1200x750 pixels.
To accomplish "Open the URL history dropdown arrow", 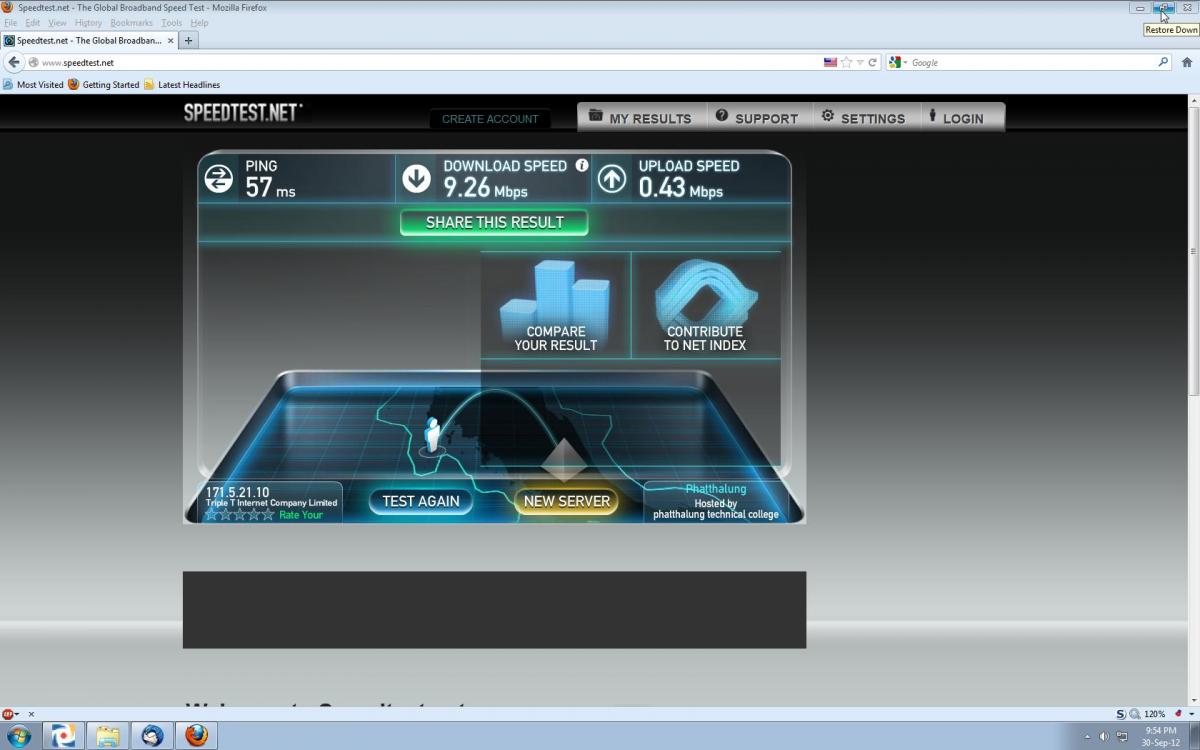I will click(860, 62).
